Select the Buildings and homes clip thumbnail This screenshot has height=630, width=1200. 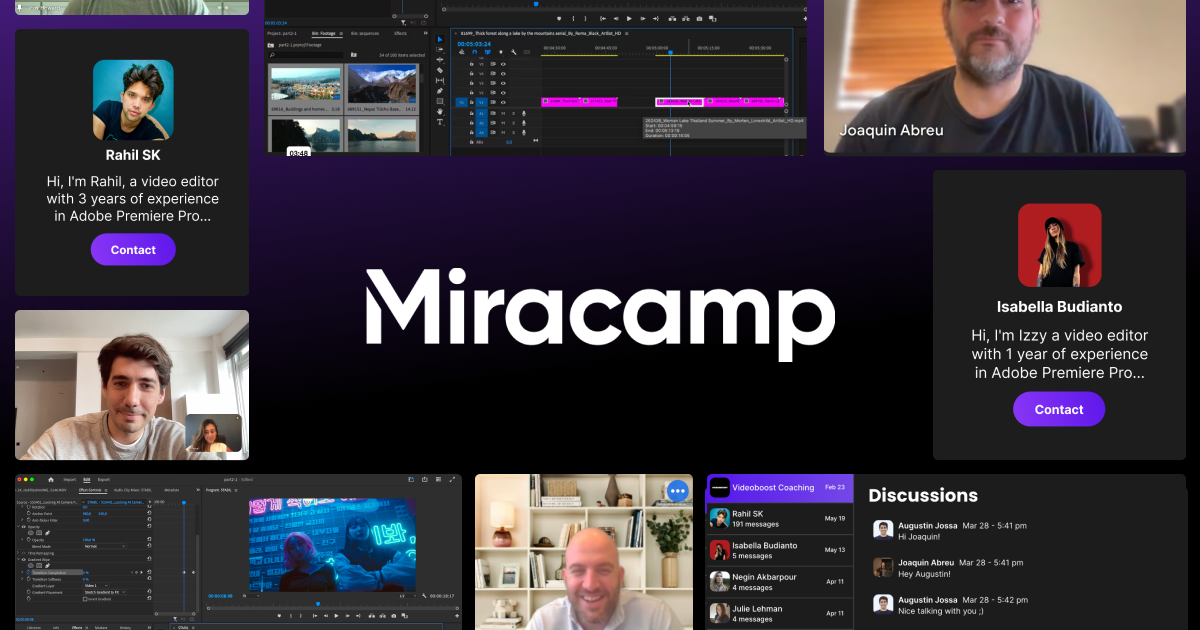coord(306,84)
